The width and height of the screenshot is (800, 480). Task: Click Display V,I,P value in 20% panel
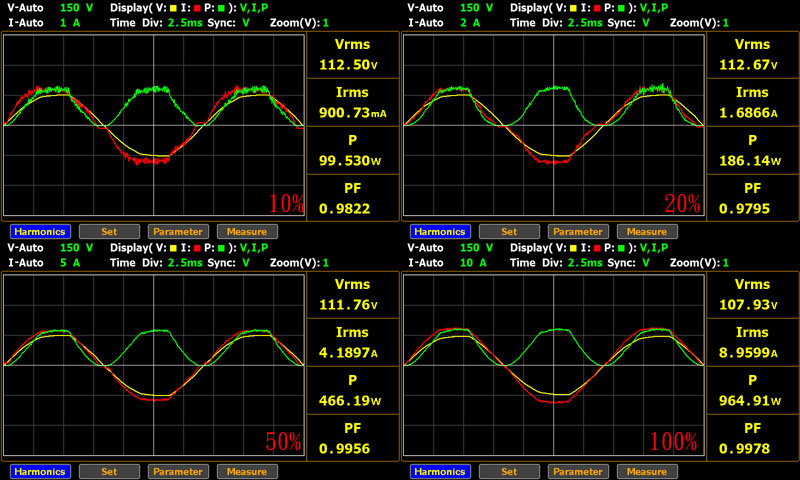[654, 8]
